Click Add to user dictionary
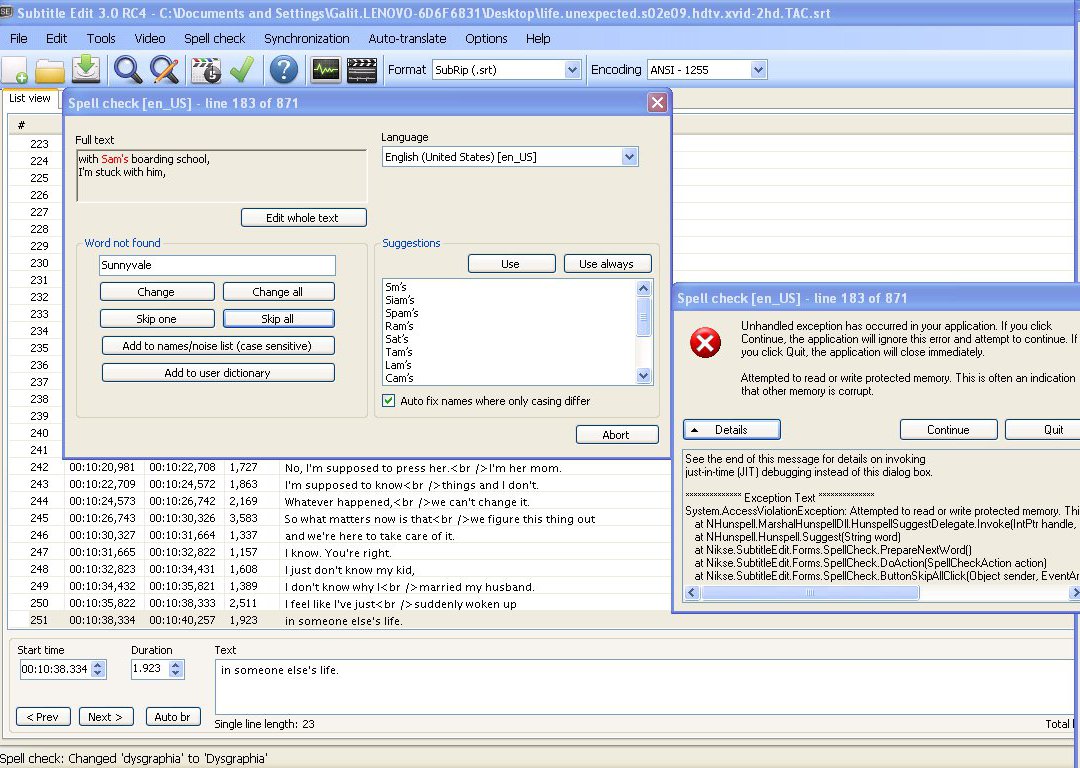 coord(218,373)
